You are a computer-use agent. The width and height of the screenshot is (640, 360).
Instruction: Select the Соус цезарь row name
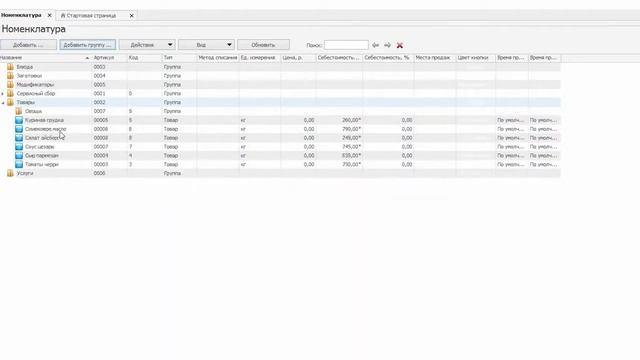coord(40,147)
